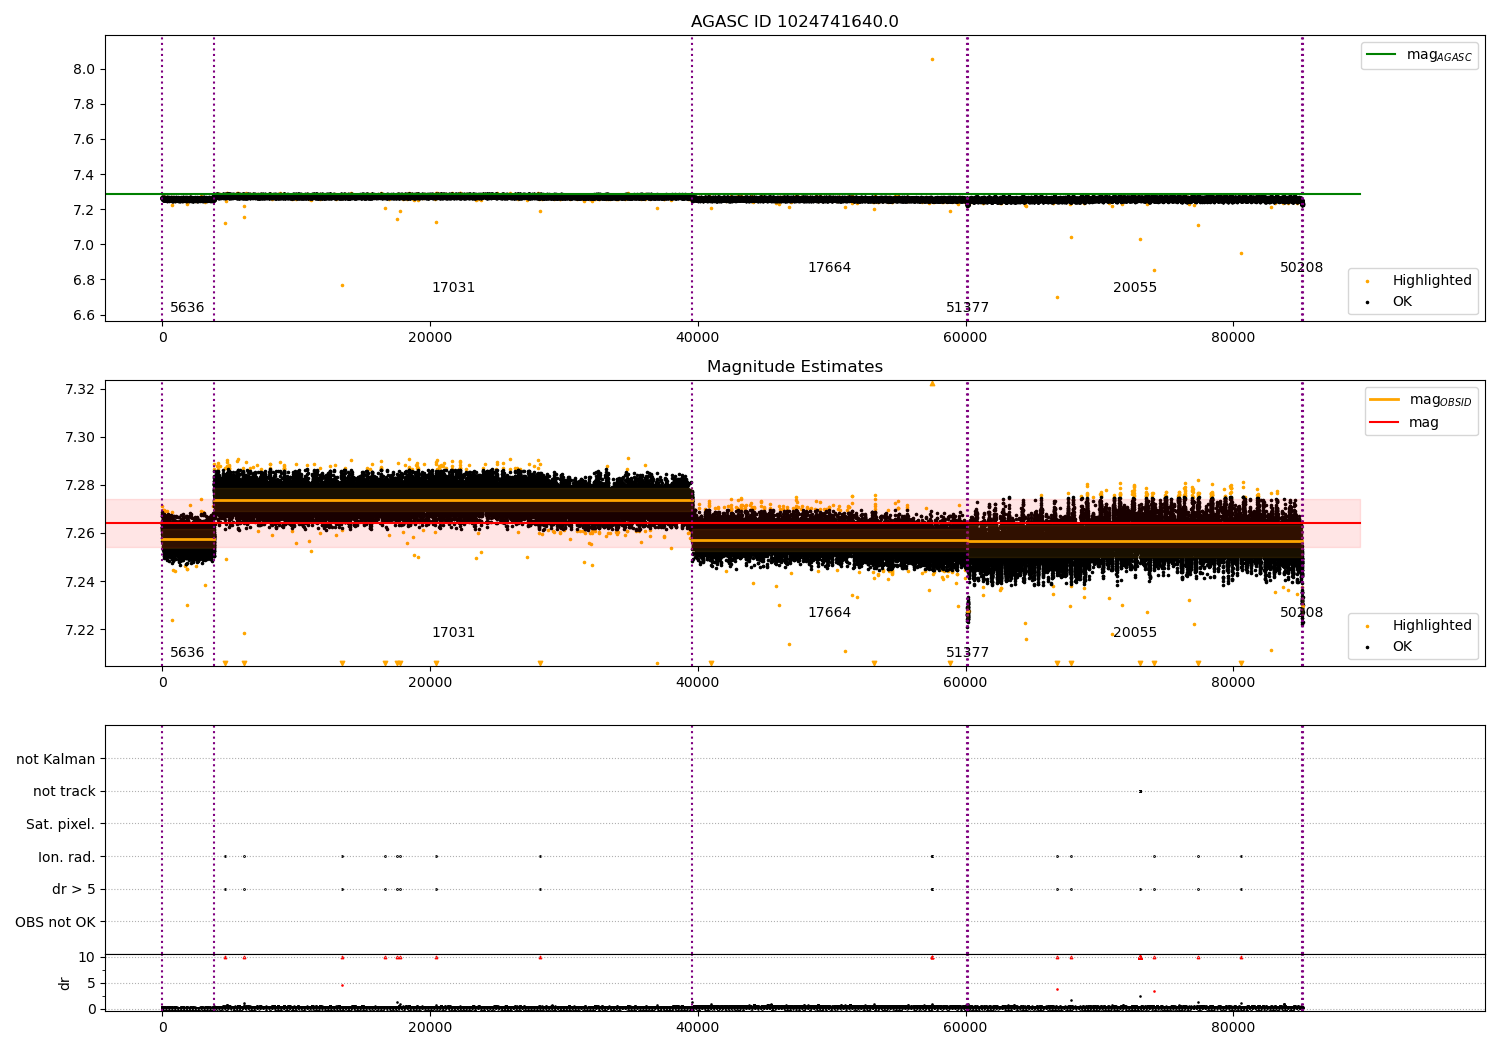1500x1050 pixels.
Task: Click the 40000 x-tick under the AGASC plot
Action: tap(697, 338)
